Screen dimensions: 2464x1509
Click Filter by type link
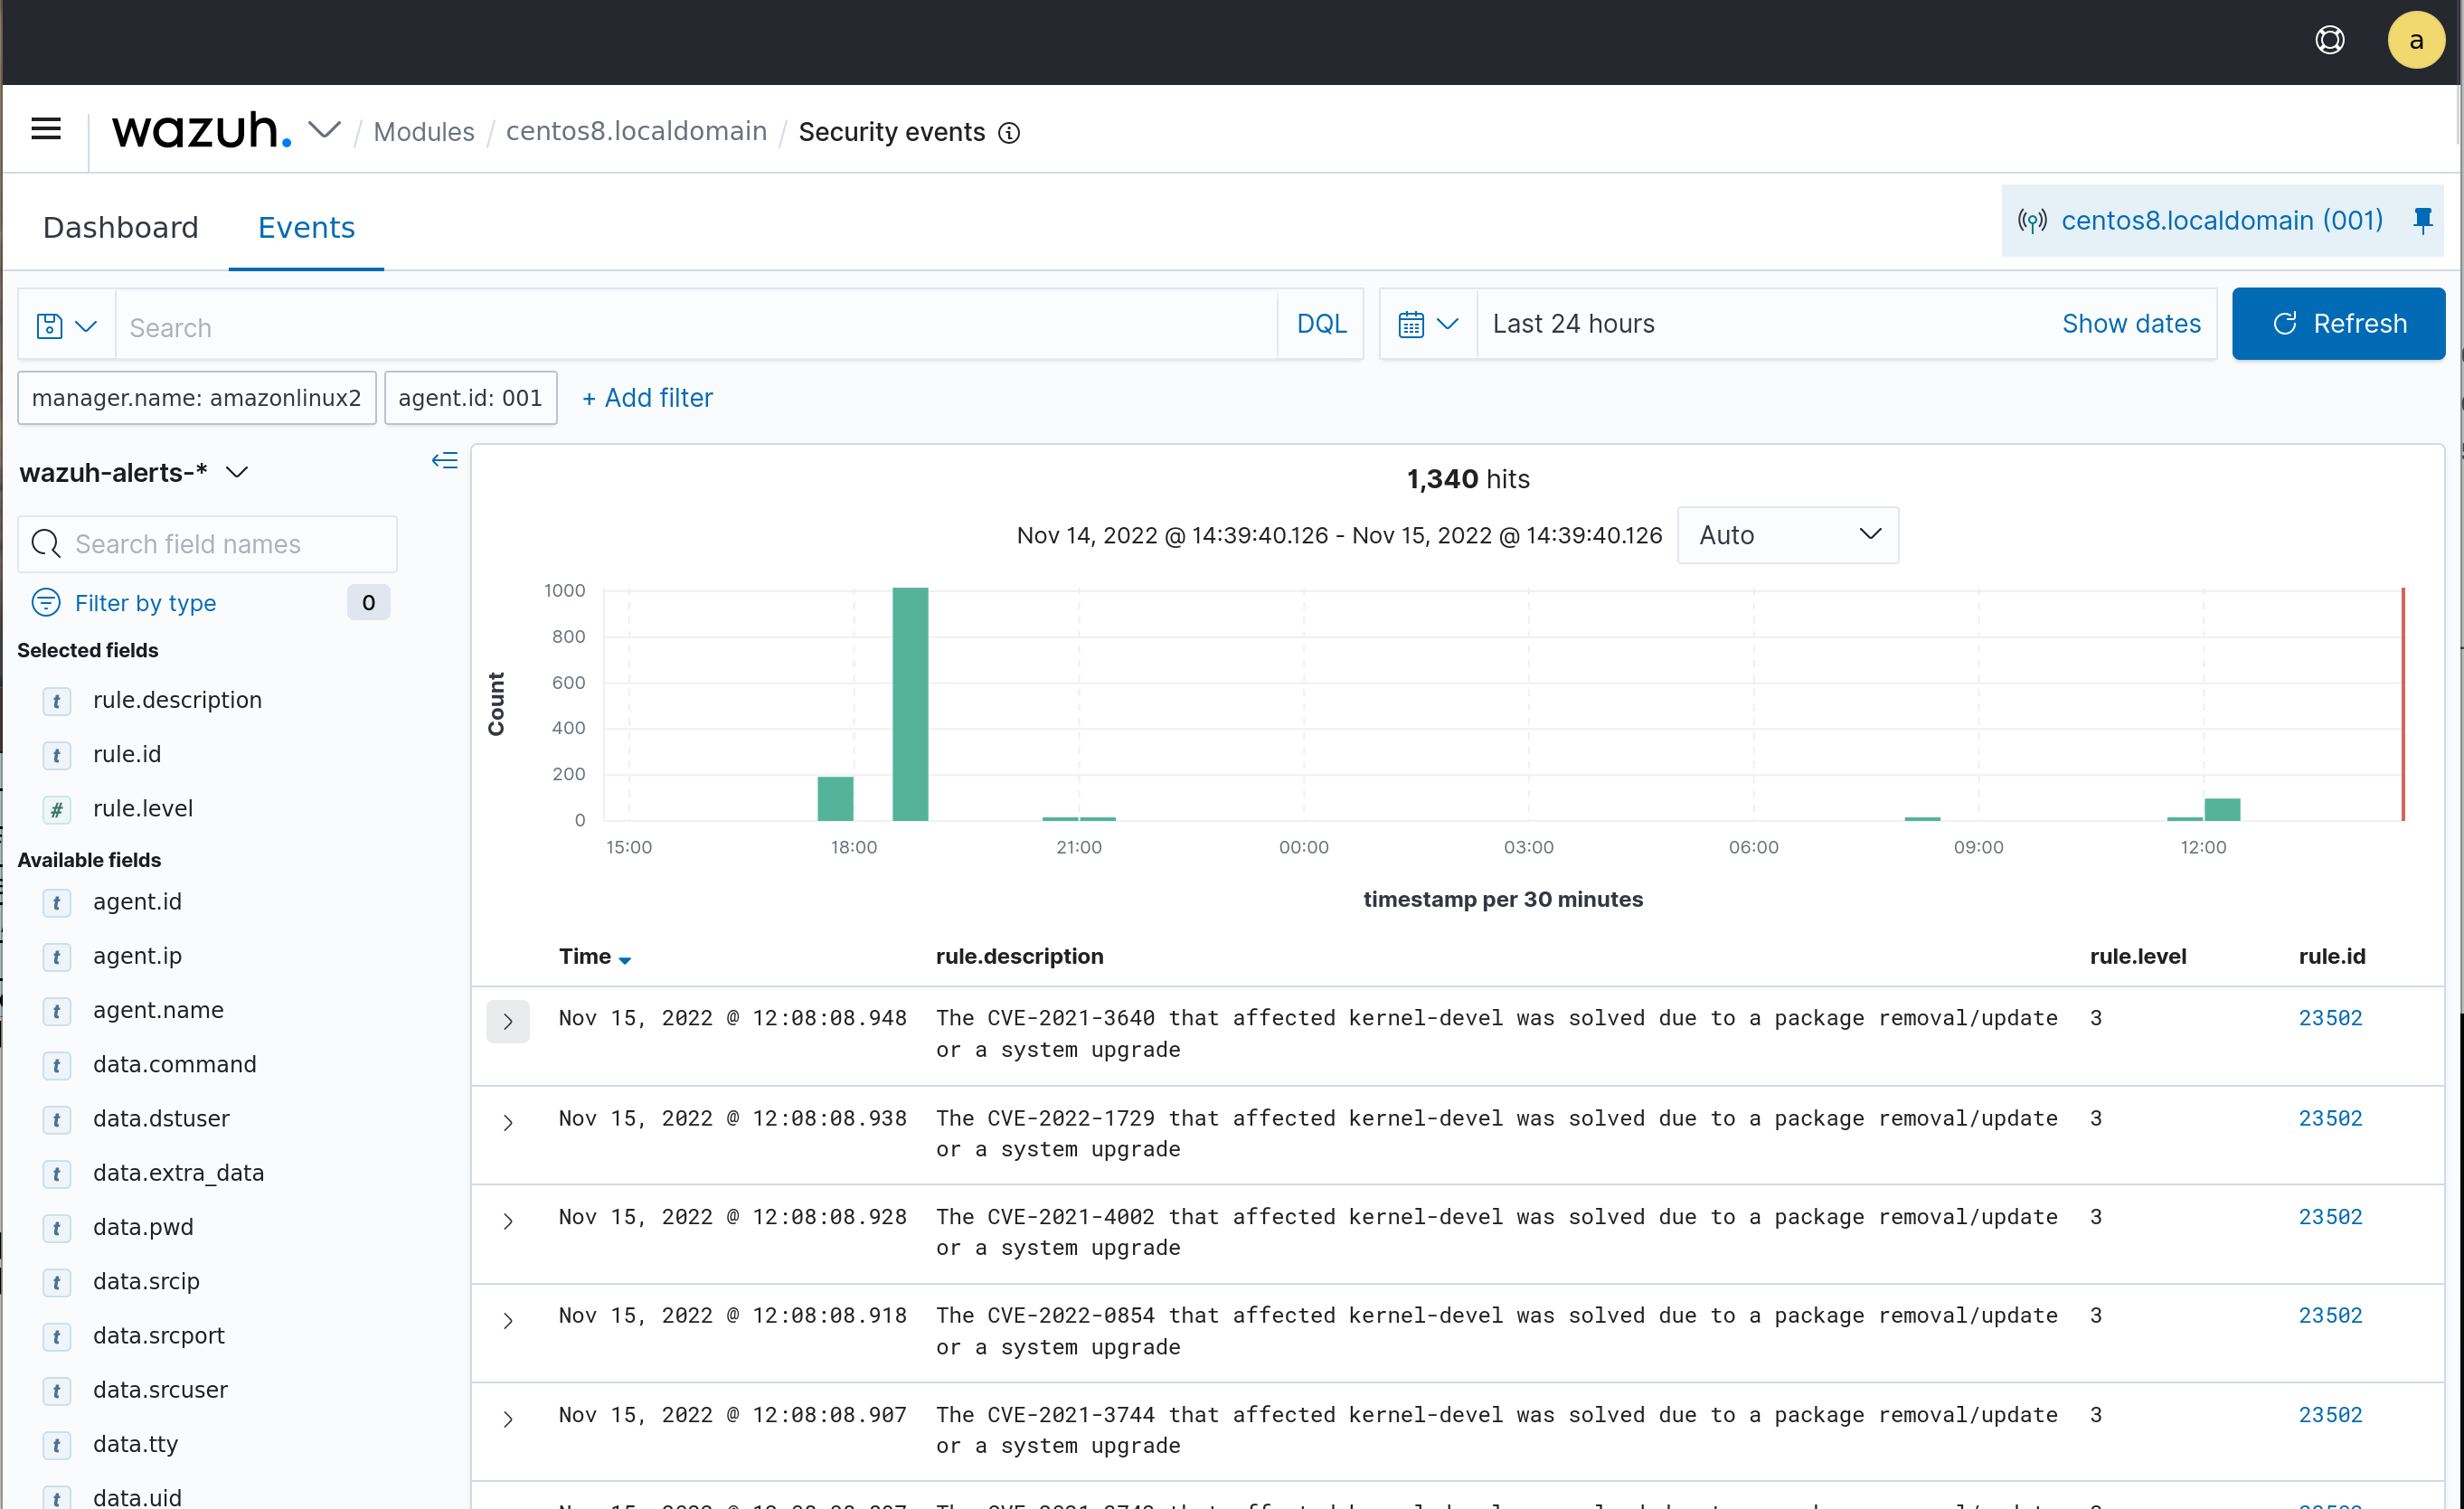coord(145,603)
